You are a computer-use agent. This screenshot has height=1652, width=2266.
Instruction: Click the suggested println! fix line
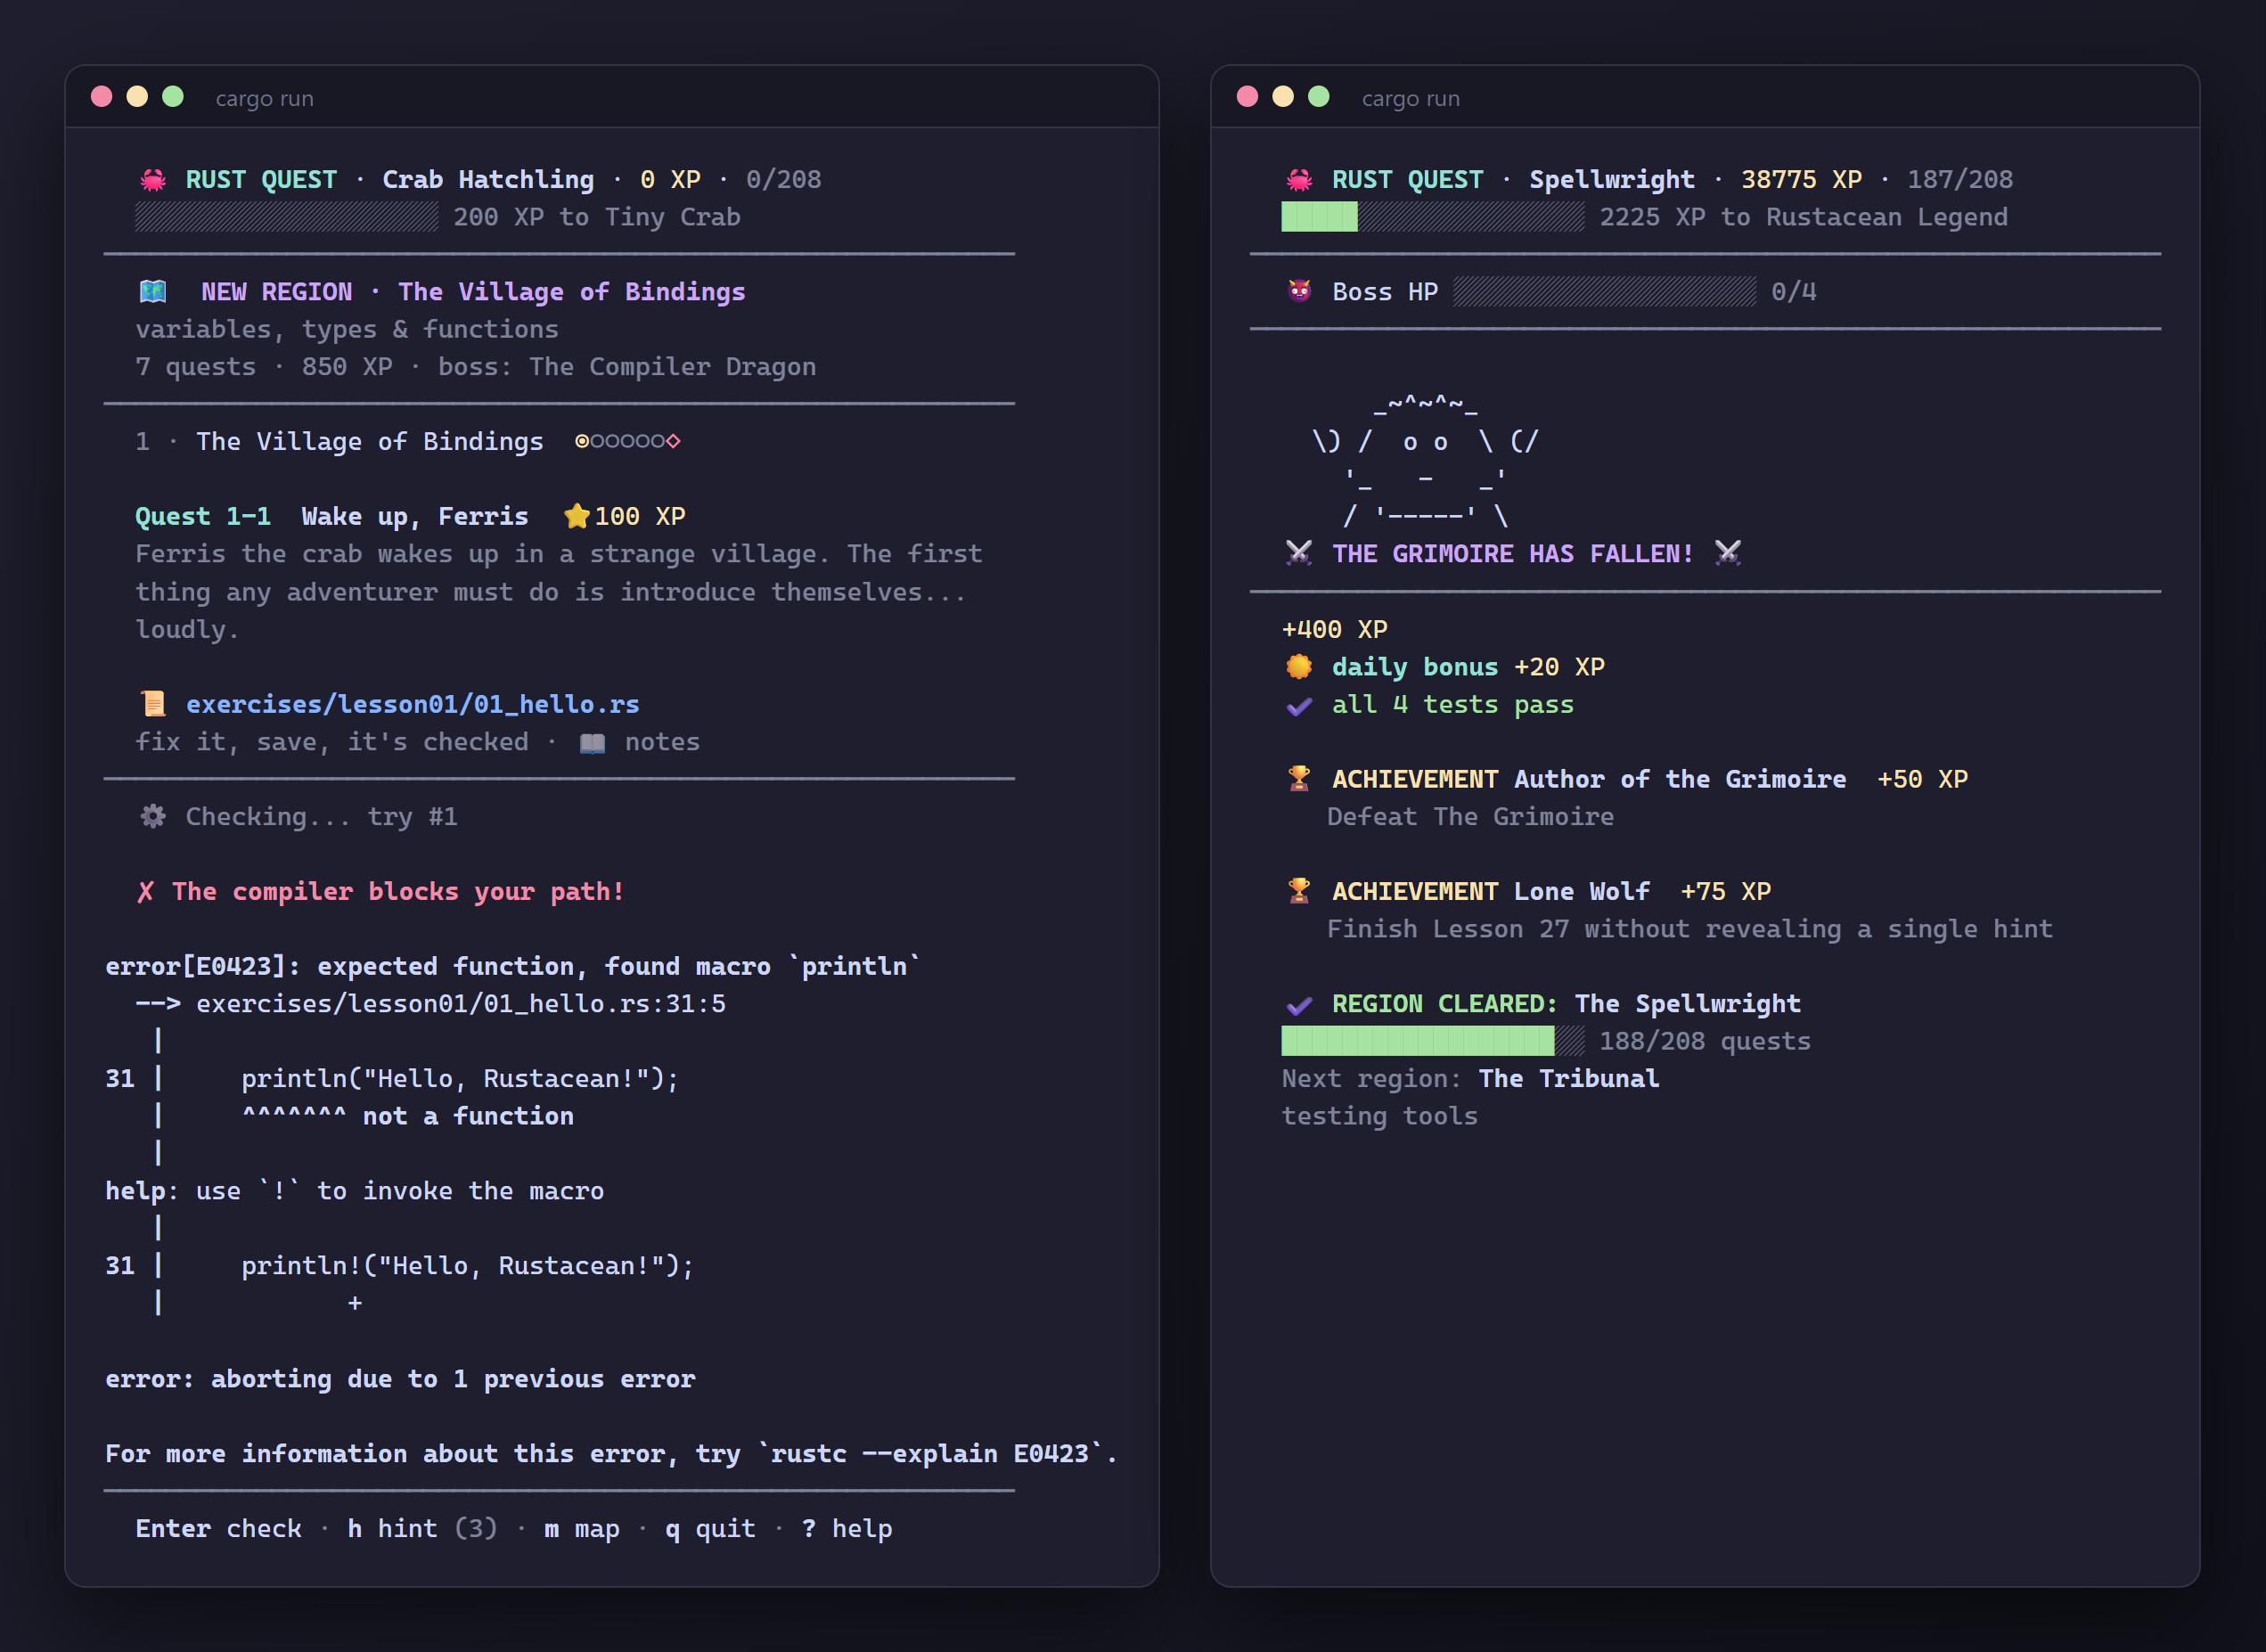pos(467,1266)
